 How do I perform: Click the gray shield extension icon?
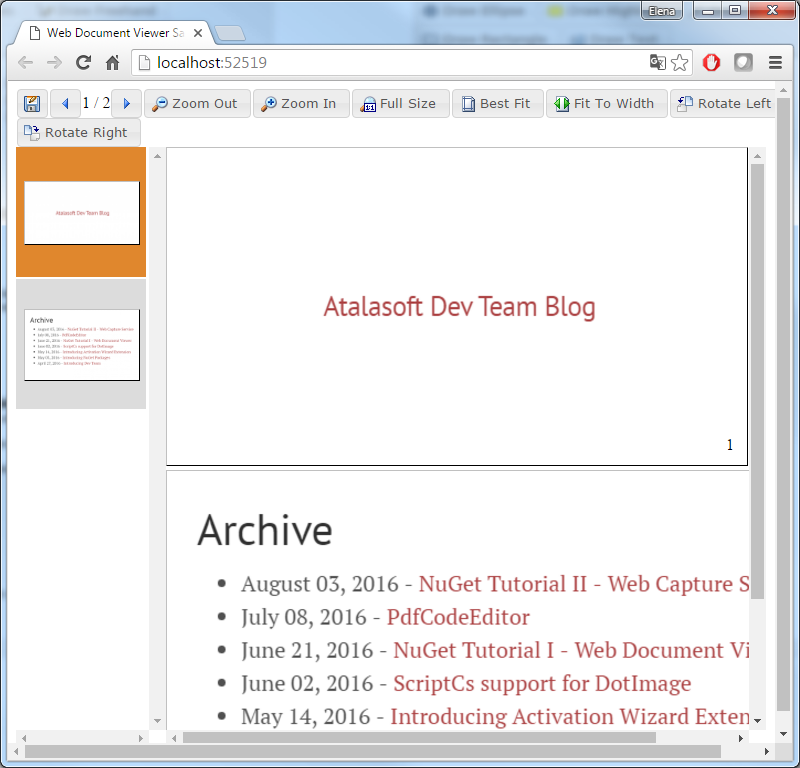[743, 63]
